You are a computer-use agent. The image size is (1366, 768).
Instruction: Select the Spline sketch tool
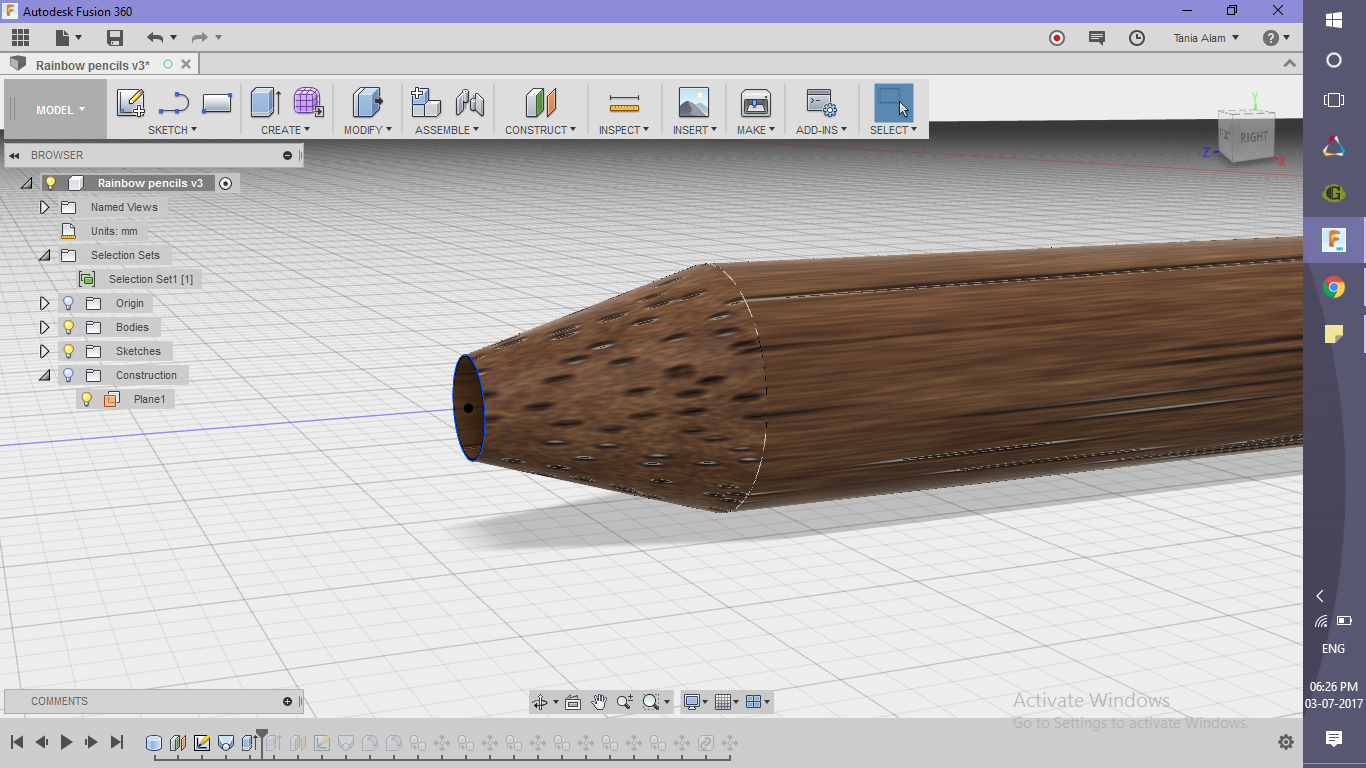[x=174, y=103]
